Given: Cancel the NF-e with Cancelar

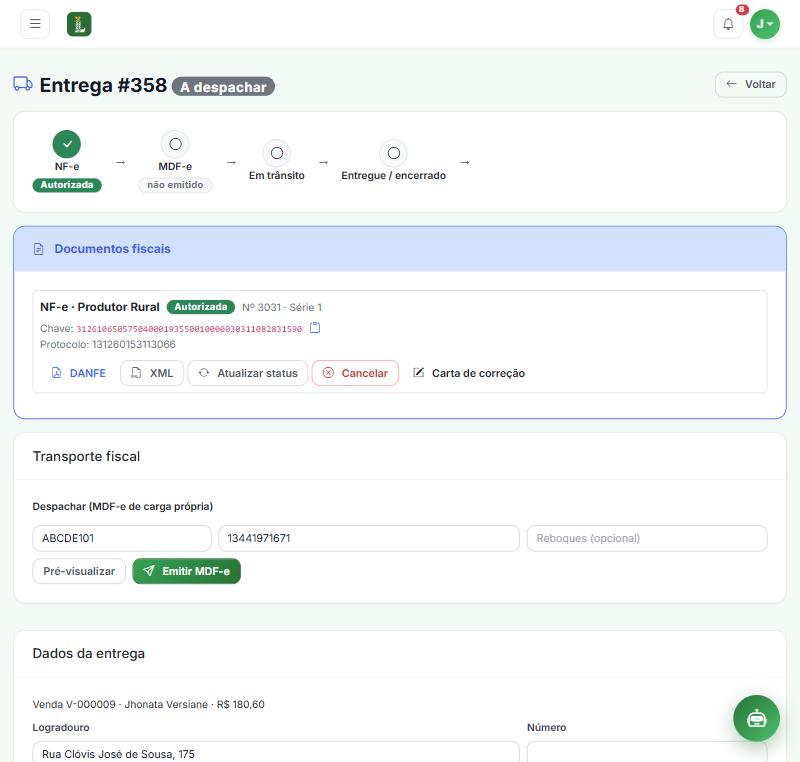Looking at the screenshot, I should click(x=355, y=373).
